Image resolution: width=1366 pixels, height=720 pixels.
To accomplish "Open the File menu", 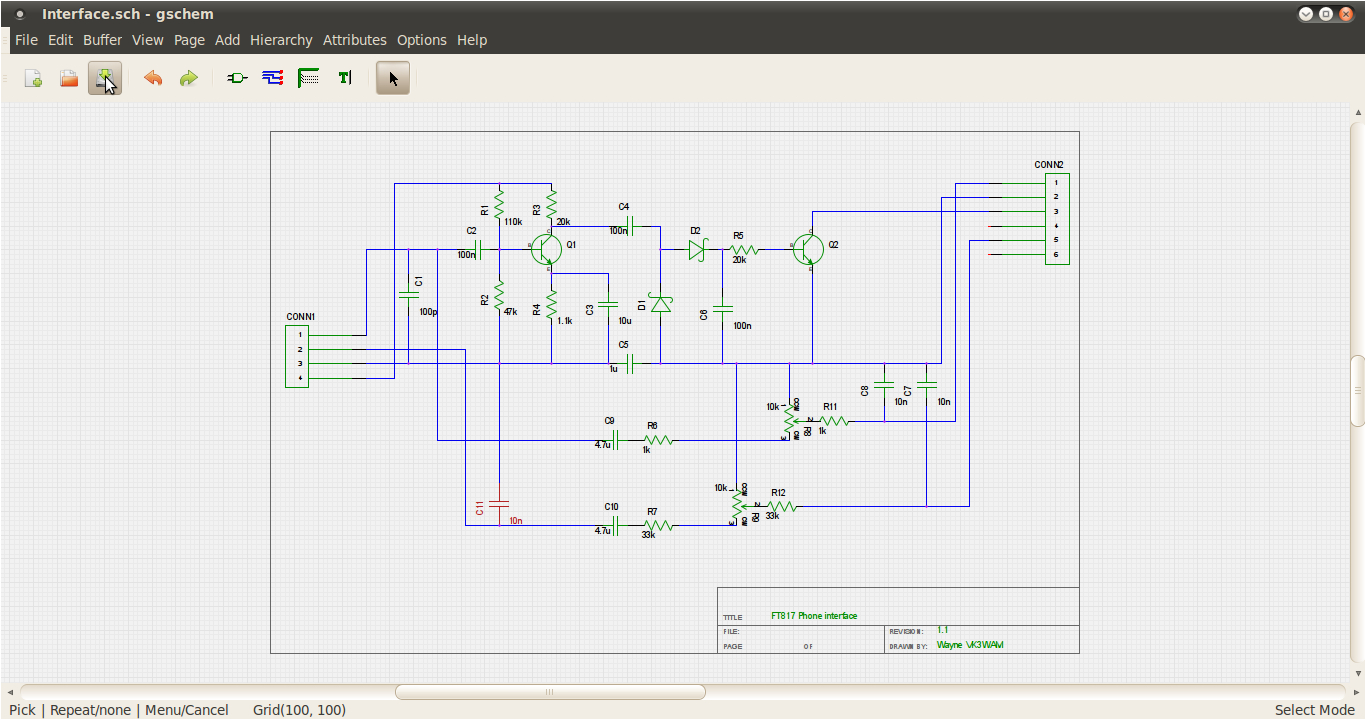I will tap(26, 40).
